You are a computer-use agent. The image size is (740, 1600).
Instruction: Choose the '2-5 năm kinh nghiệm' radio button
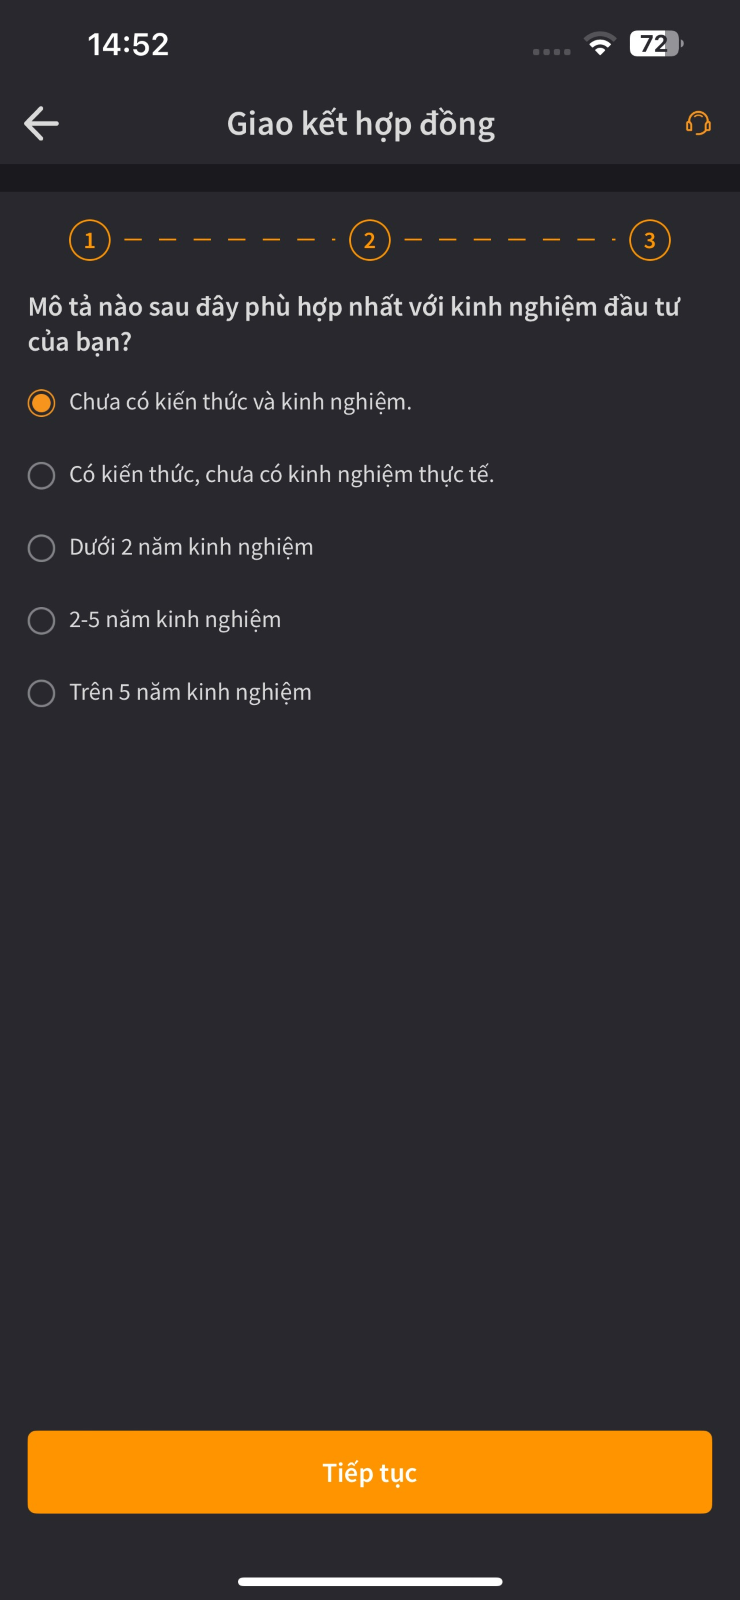click(x=41, y=620)
